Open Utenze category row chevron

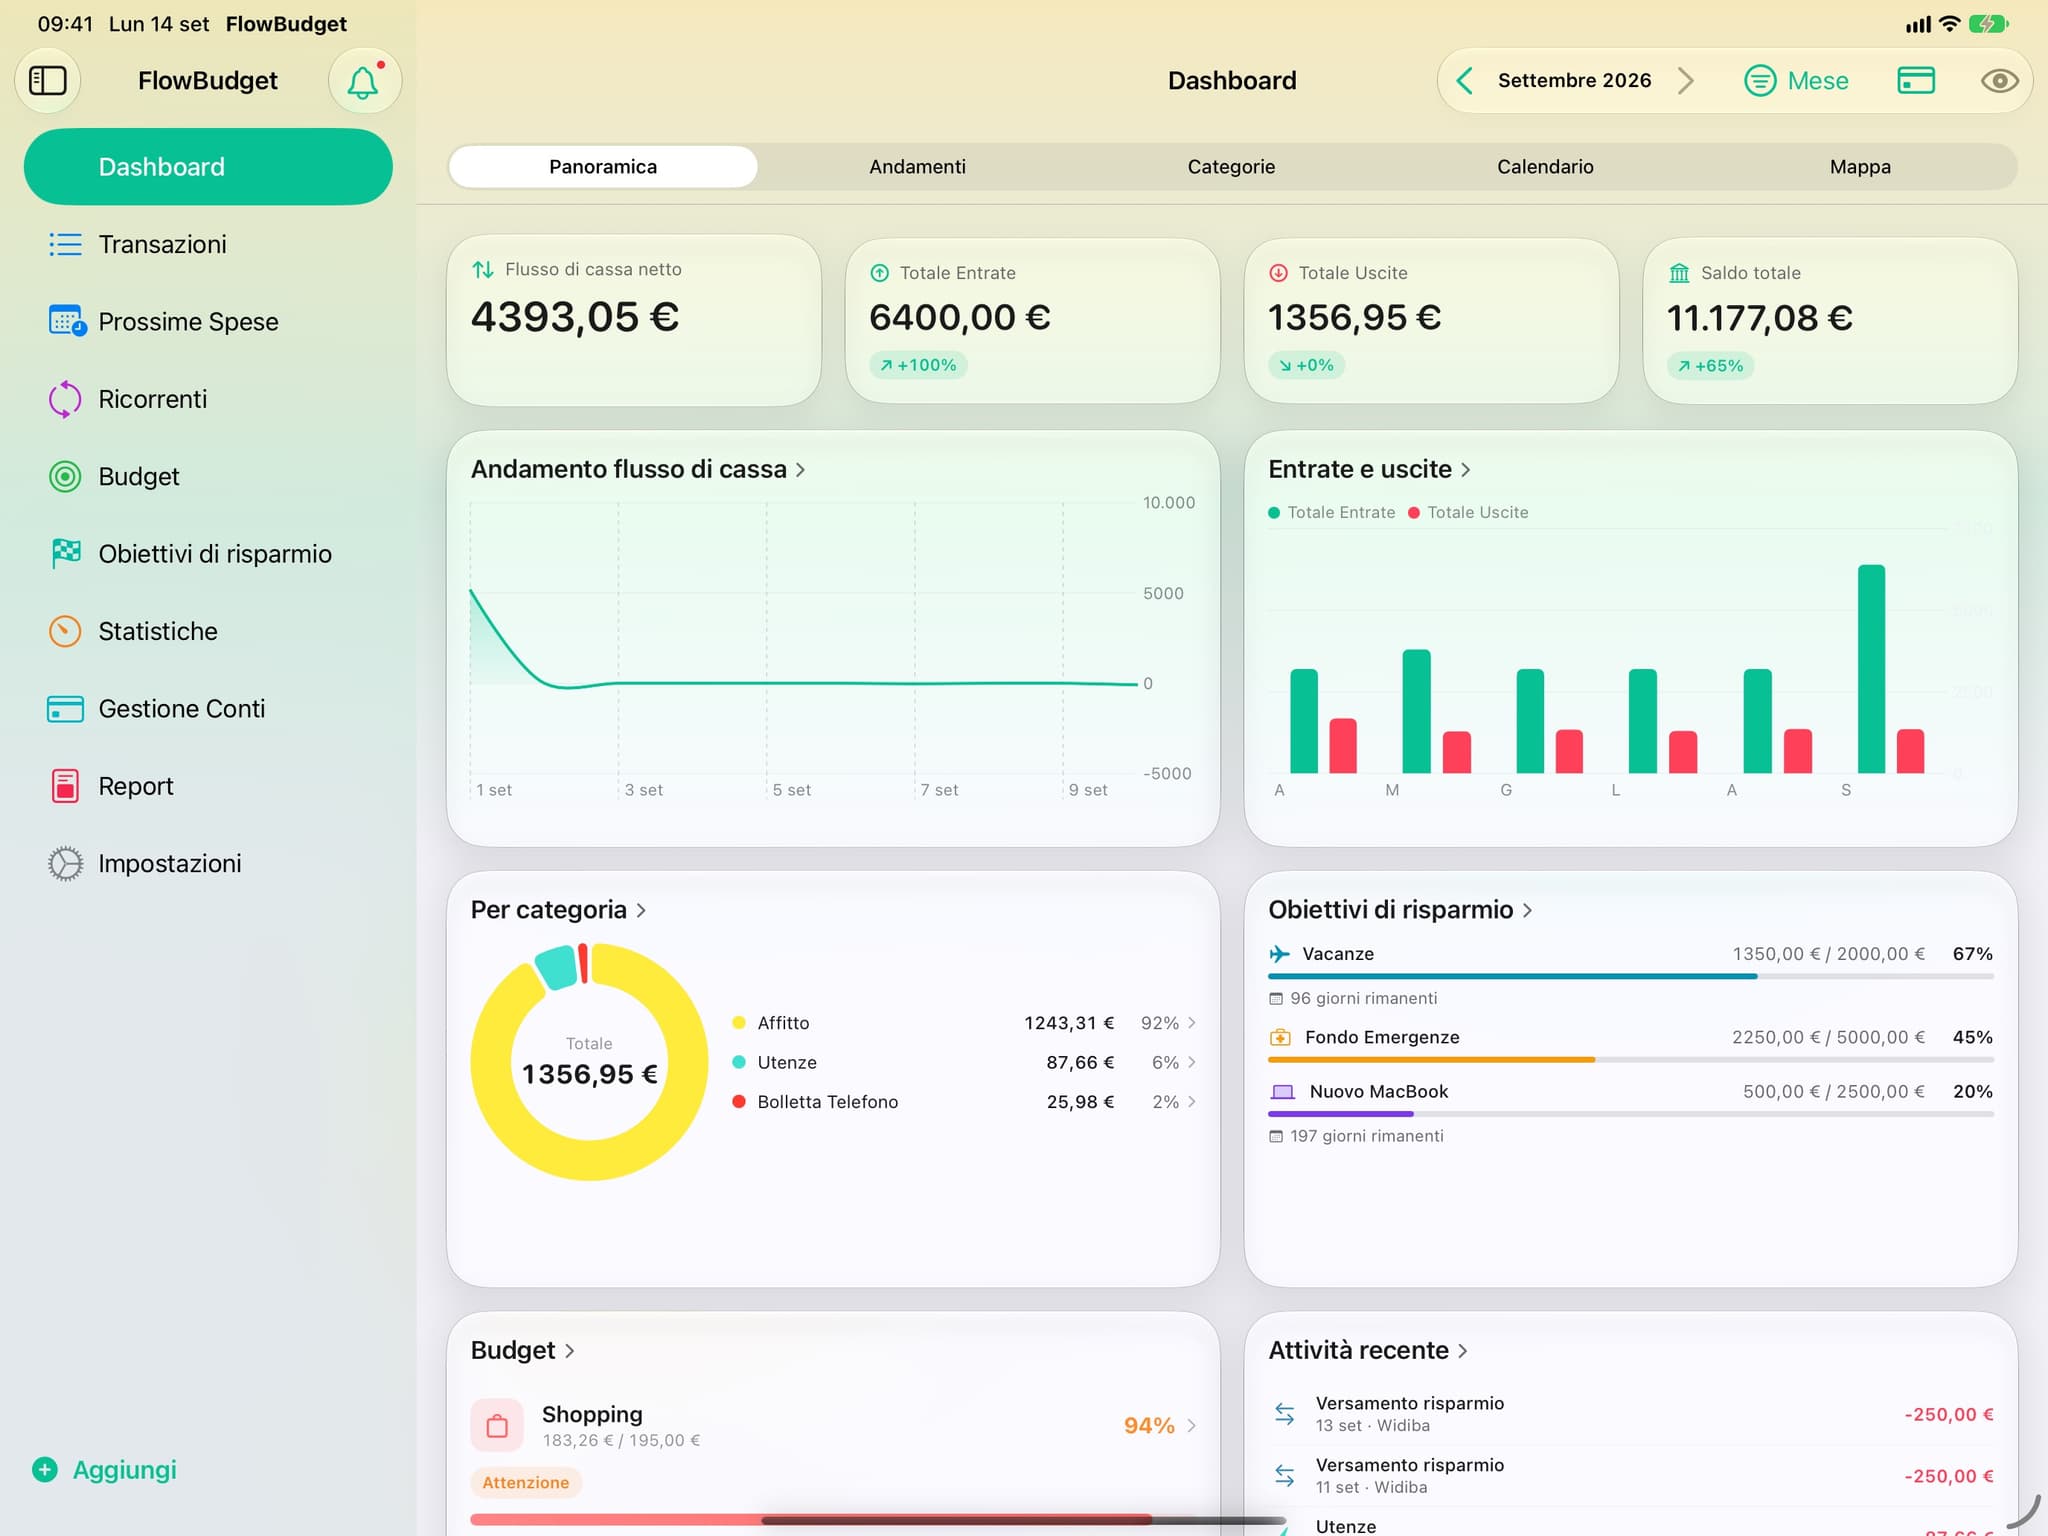pyautogui.click(x=1192, y=1062)
